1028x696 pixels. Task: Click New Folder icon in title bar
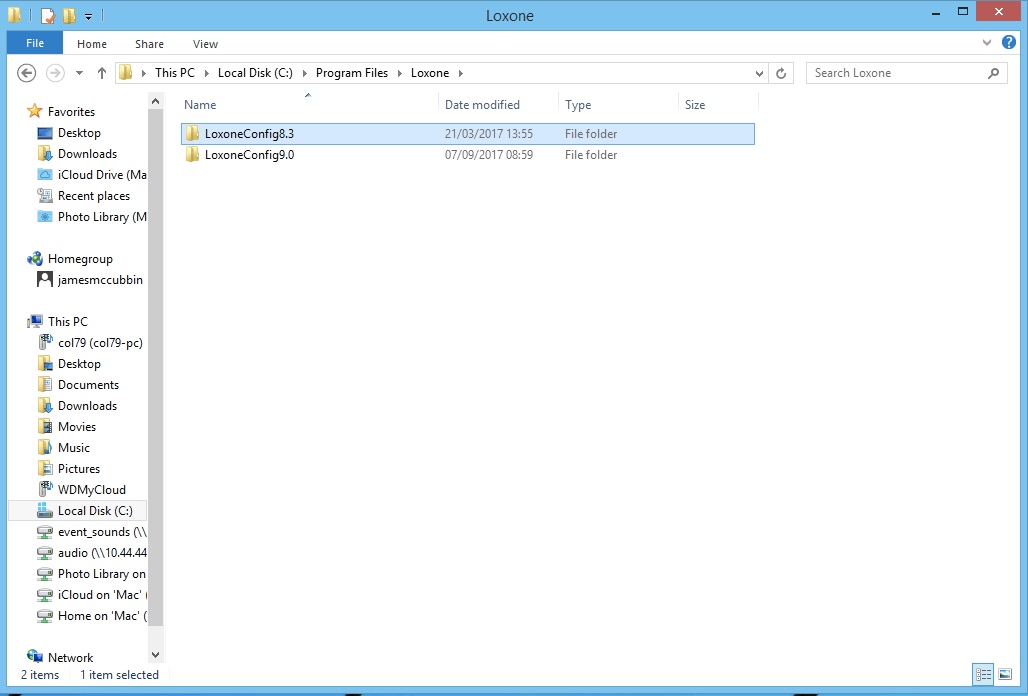click(x=69, y=16)
